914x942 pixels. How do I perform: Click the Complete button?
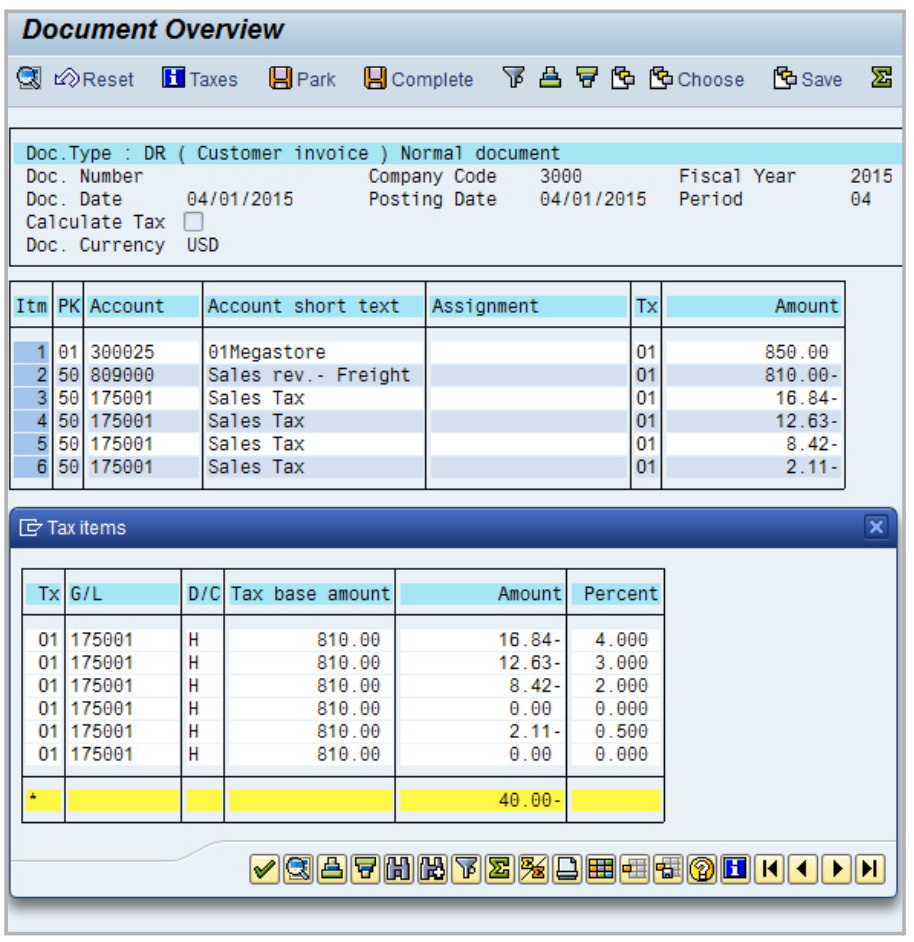click(x=418, y=79)
